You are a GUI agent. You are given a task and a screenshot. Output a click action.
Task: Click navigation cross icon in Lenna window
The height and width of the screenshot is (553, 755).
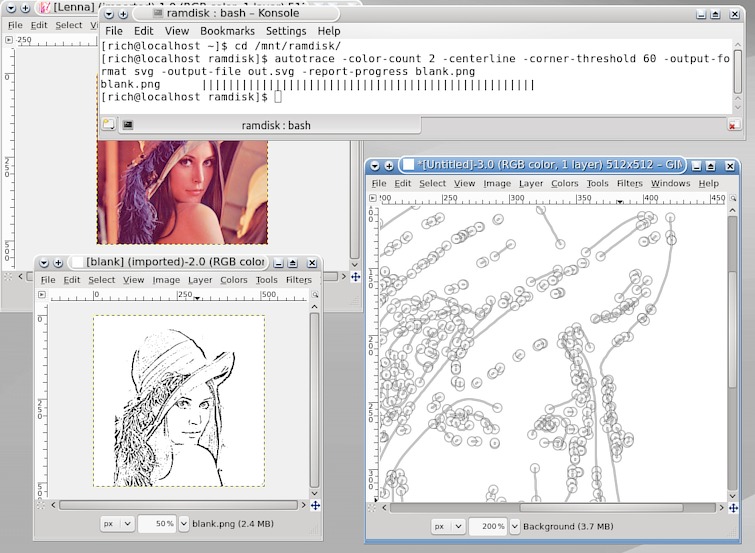pos(355,276)
